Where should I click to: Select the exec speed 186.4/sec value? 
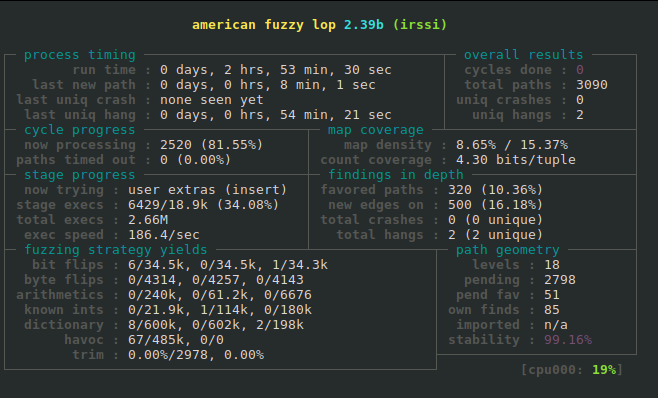pyautogui.click(x=164, y=235)
